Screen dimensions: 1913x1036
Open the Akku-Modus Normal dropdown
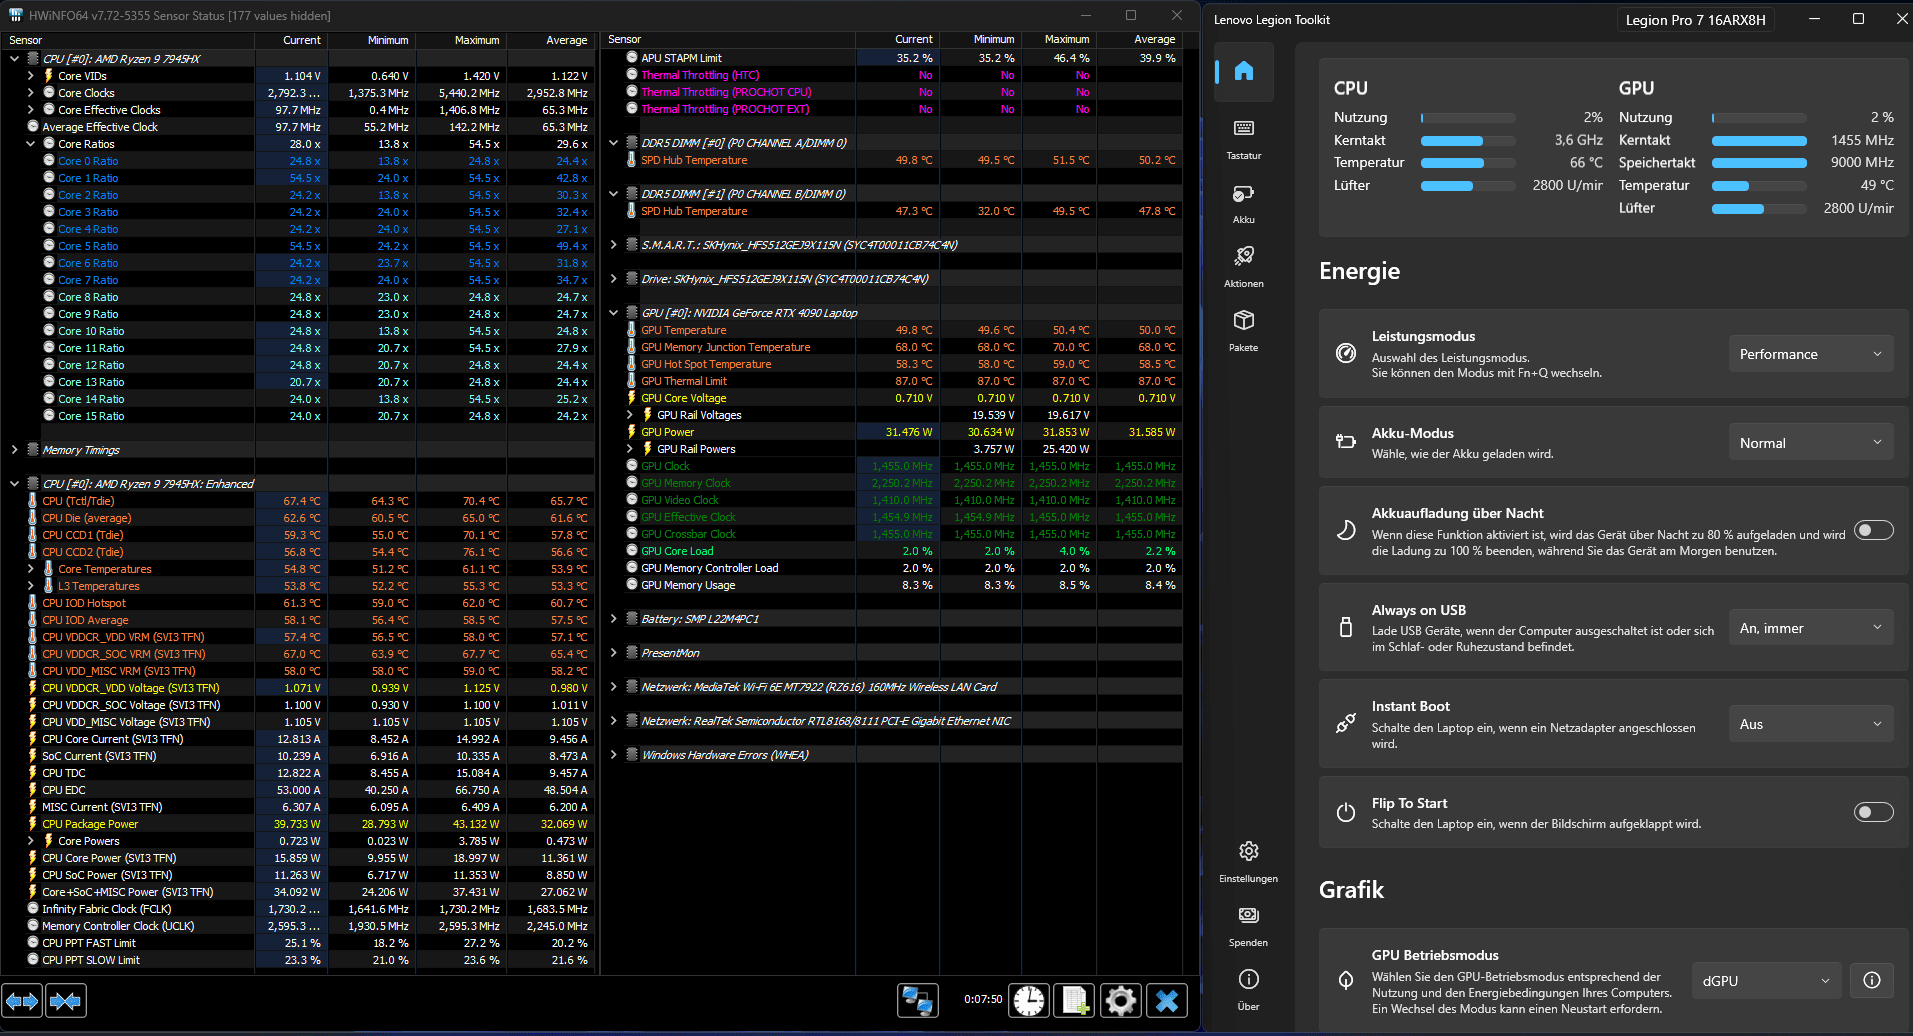[x=1811, y=443]
